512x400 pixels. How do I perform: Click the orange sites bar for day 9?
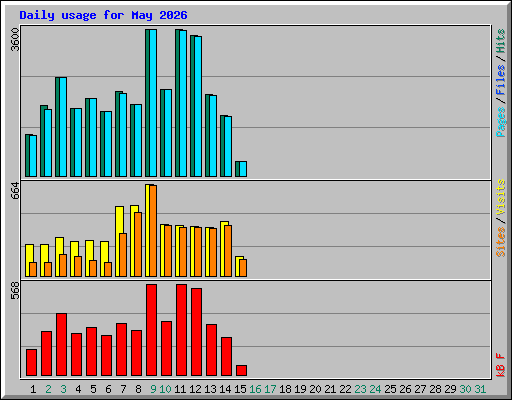pyautogui.click(x=153, y=231)
